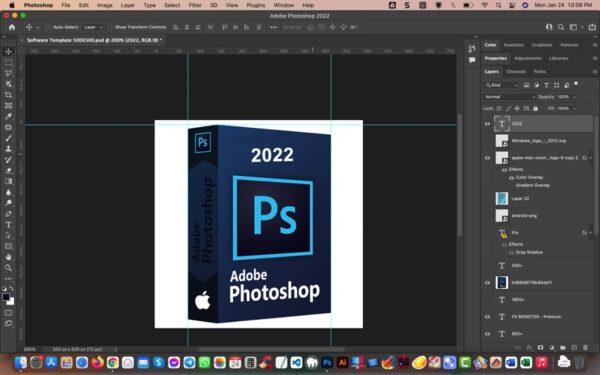
Task: Select the Eyedropper tool
Action: tap(8, 116)
